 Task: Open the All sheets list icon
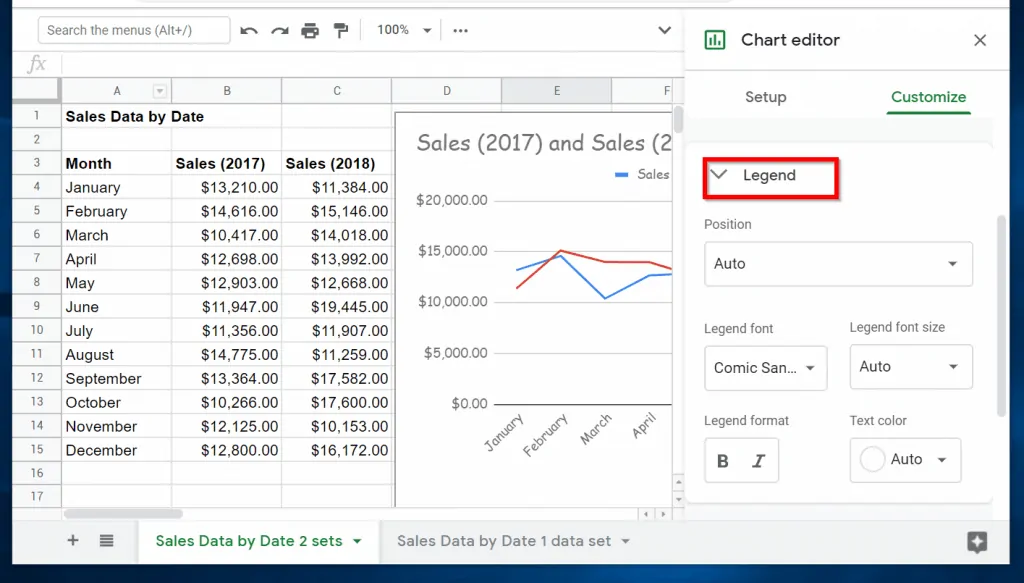point(107,541)
